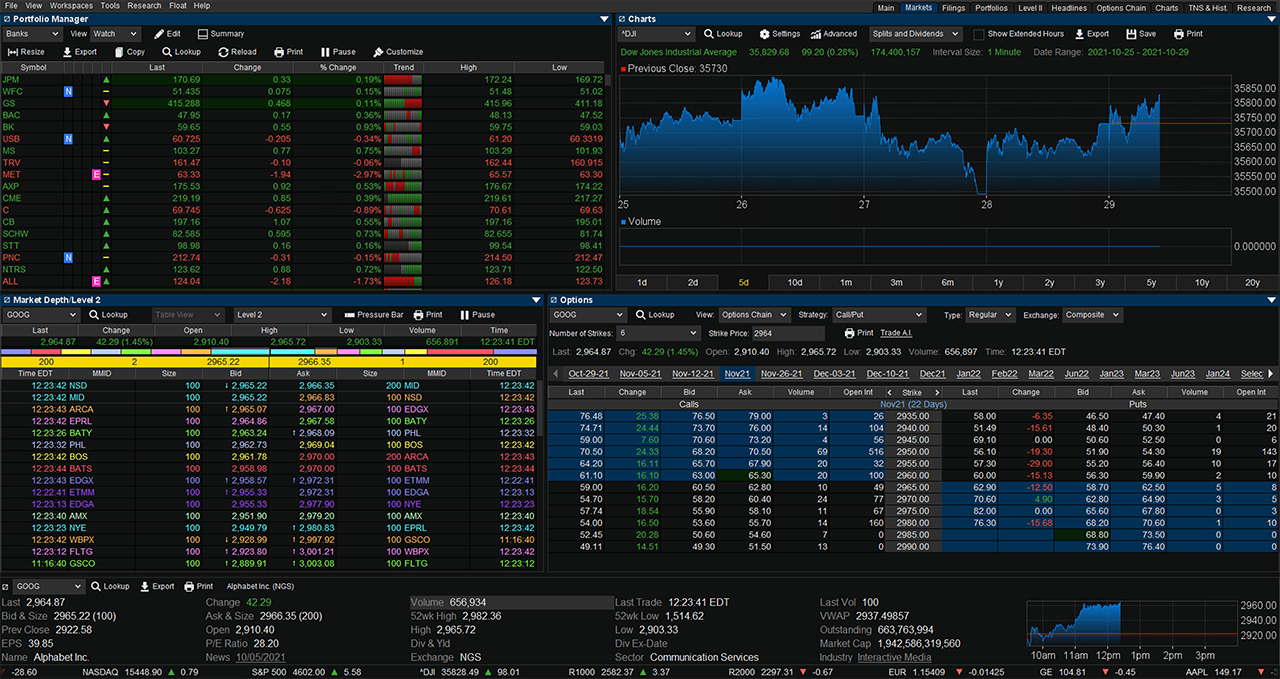Screen dimensions: 1280x679
Task: Select the Jan22 expiration tab
Action: point(968,374)
